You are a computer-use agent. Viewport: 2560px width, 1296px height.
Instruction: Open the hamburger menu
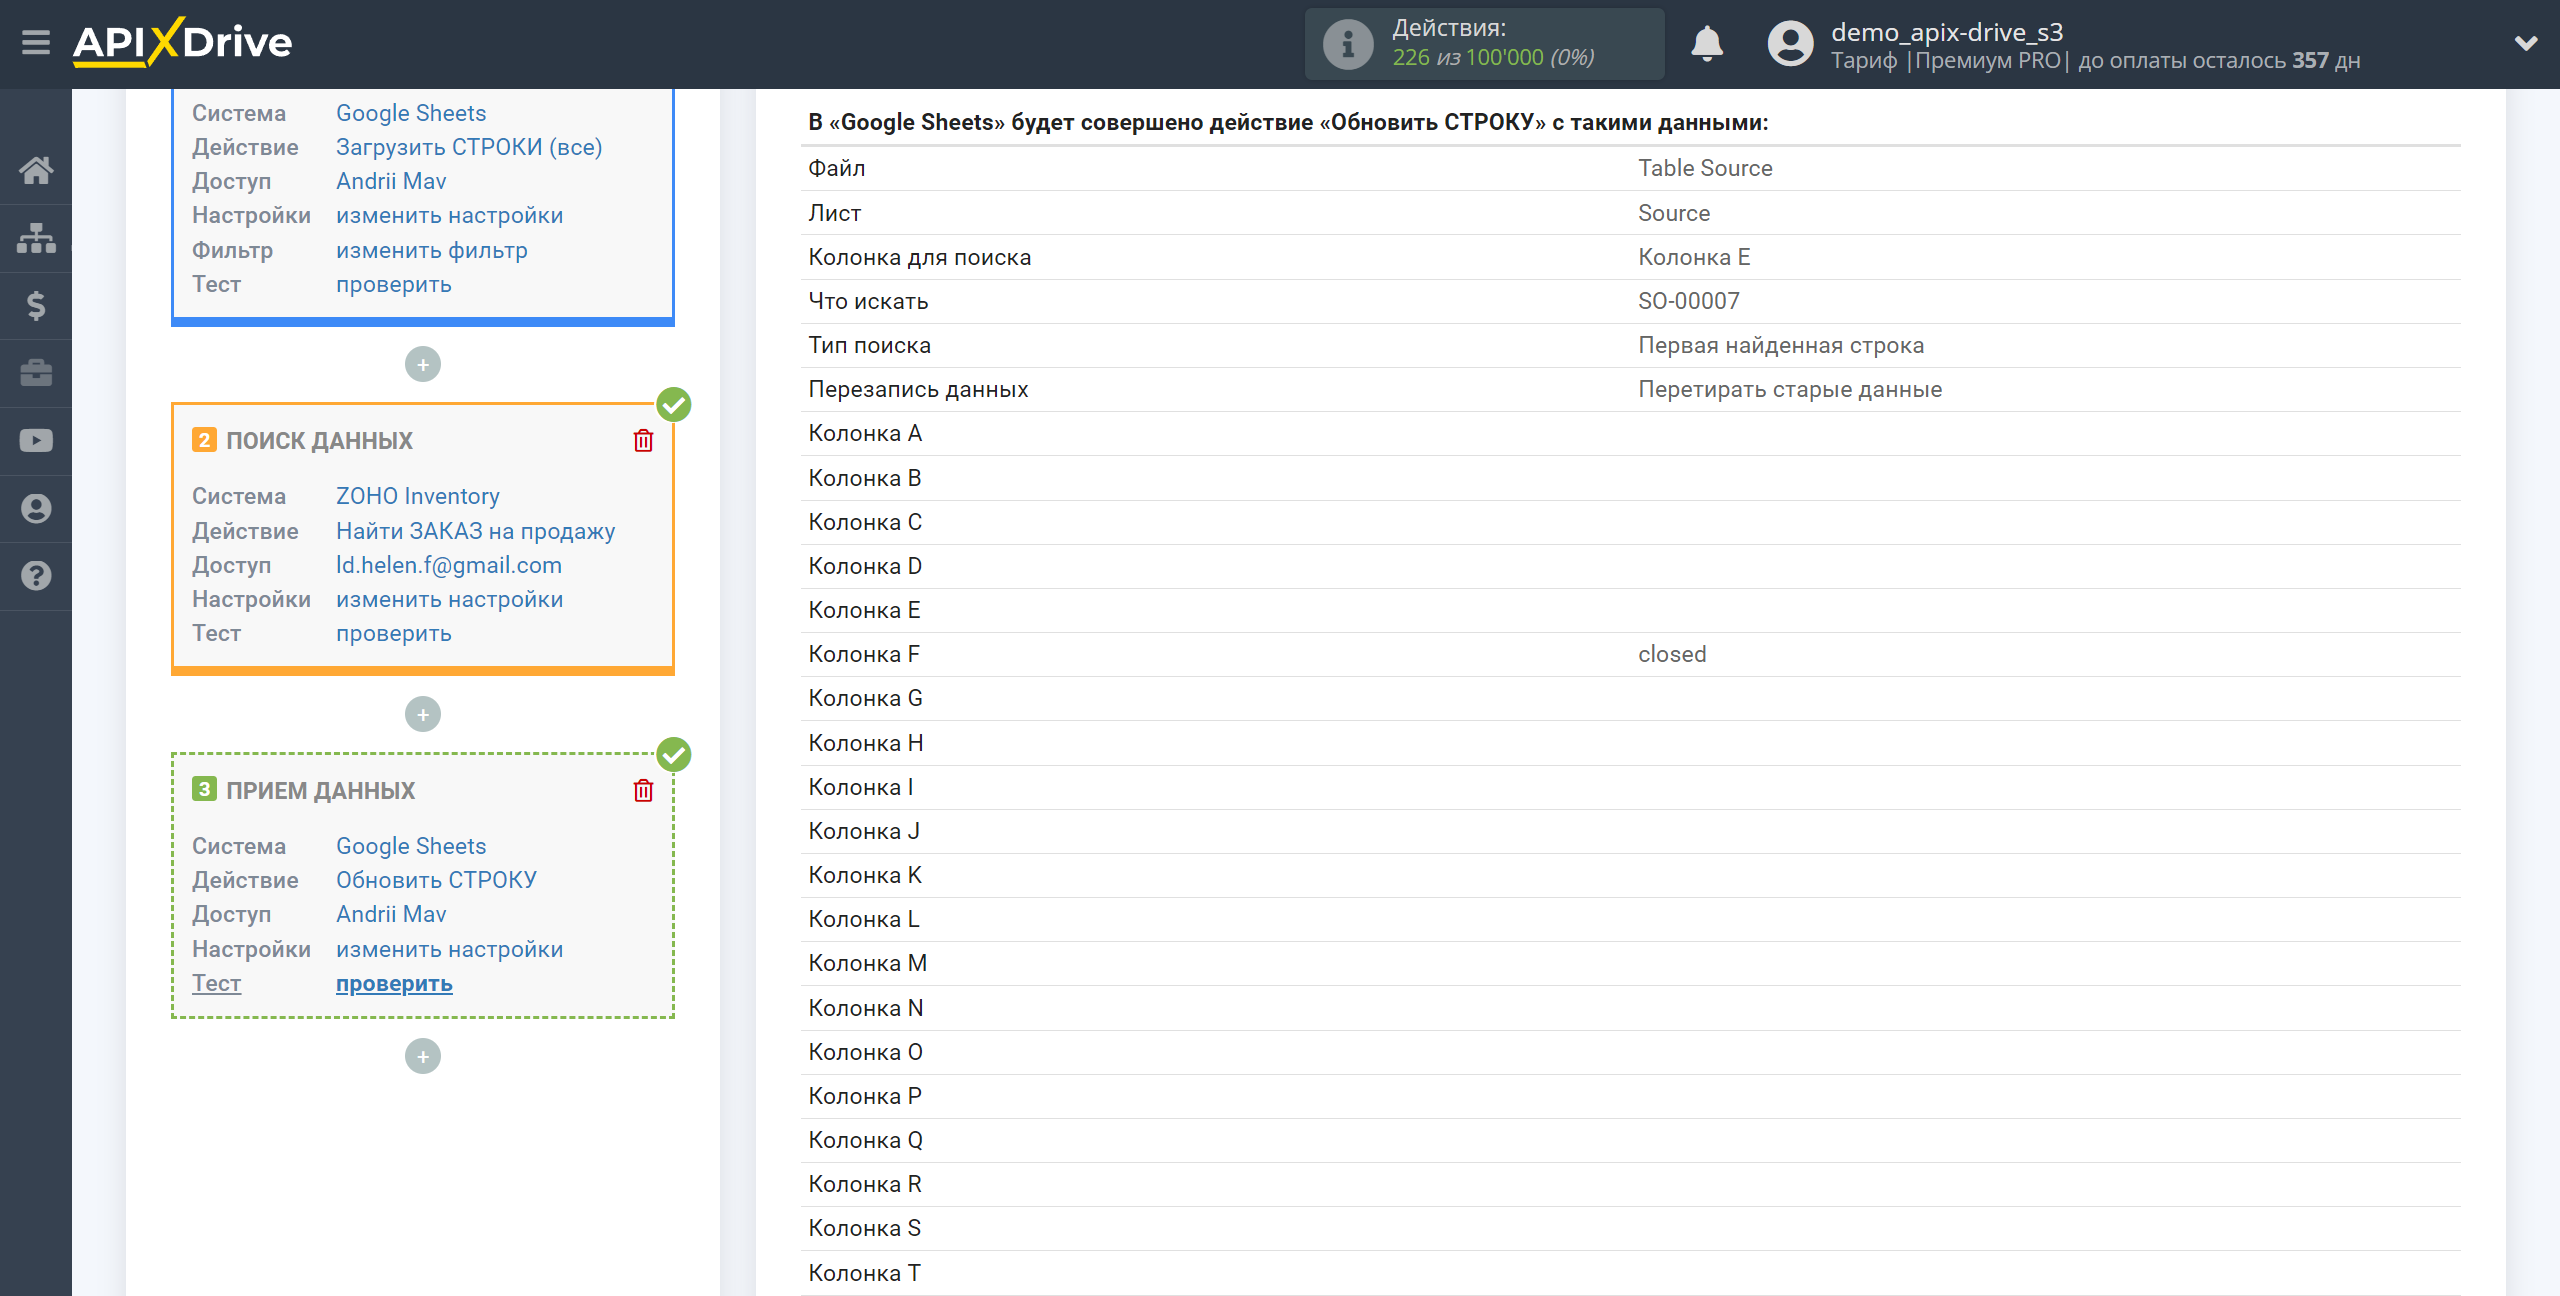pos(36,43)
